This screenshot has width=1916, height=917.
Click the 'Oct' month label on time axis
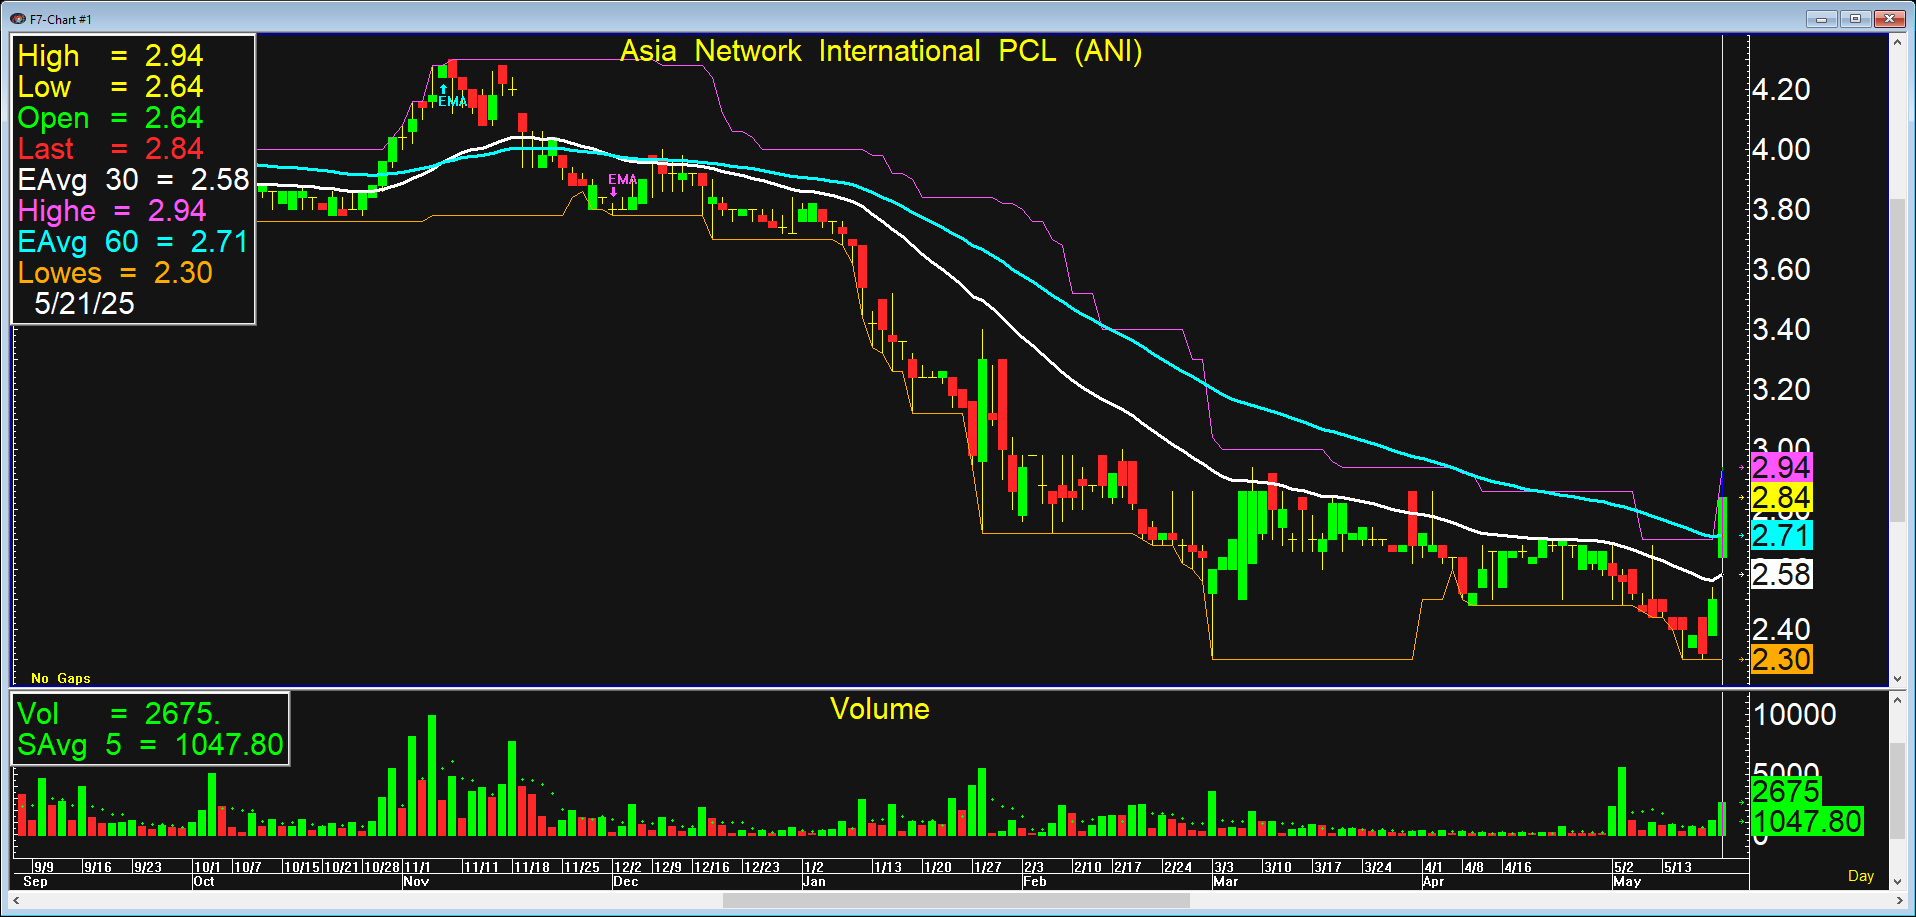204,881
